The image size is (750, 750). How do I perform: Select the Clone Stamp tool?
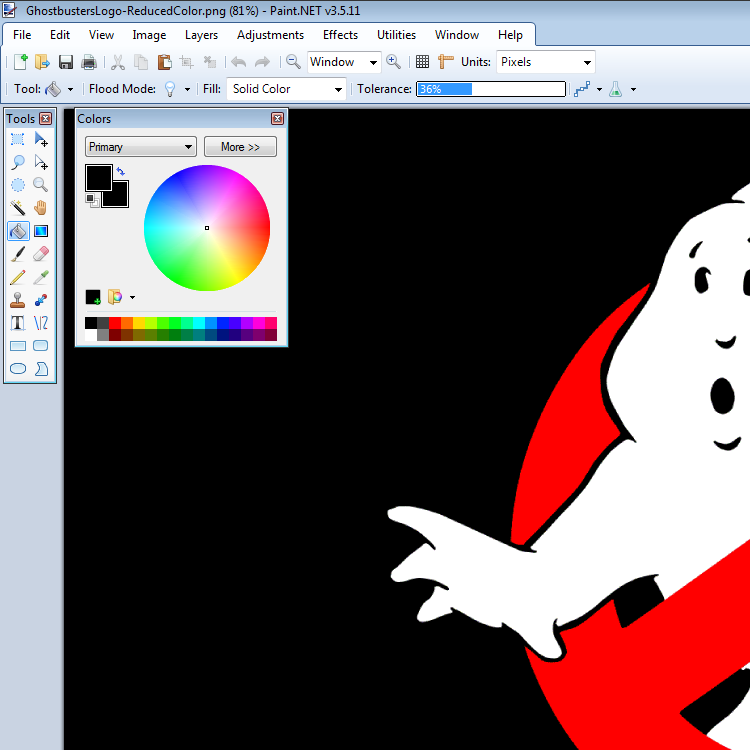point(18,300)
